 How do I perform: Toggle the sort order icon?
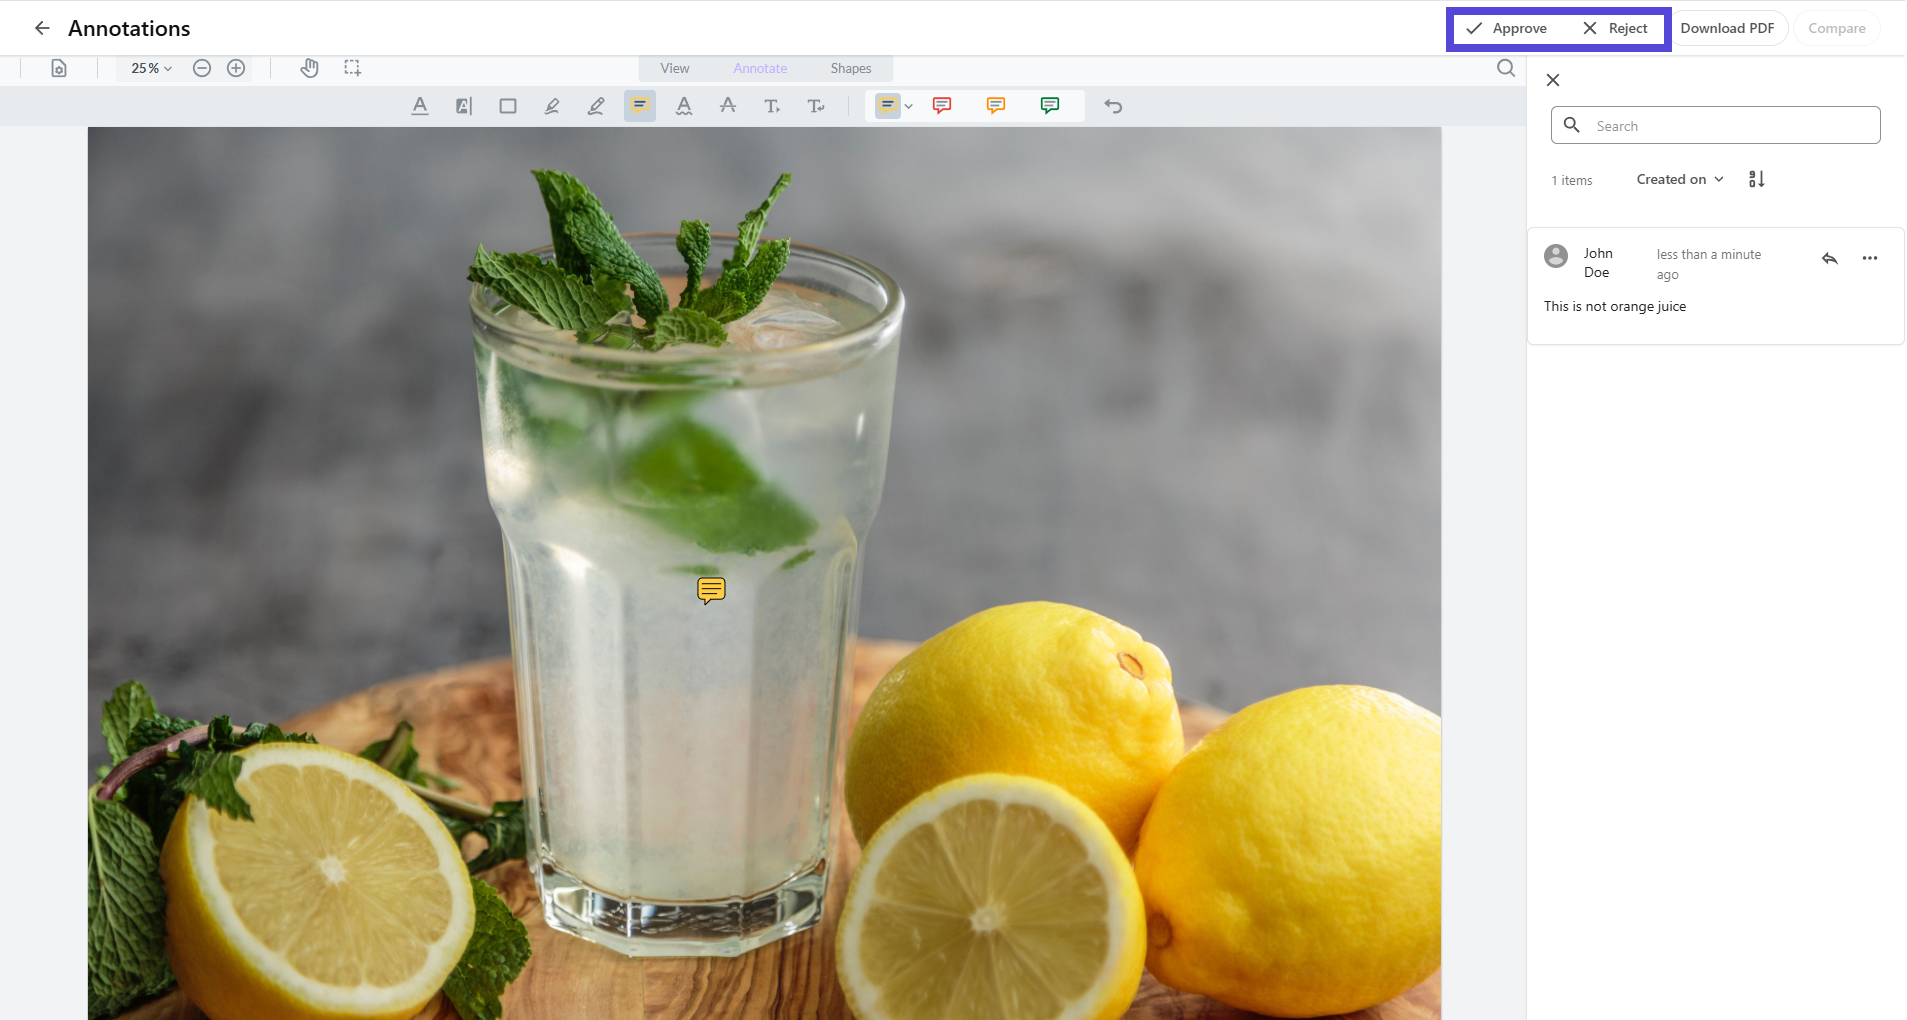(1757, 180)
